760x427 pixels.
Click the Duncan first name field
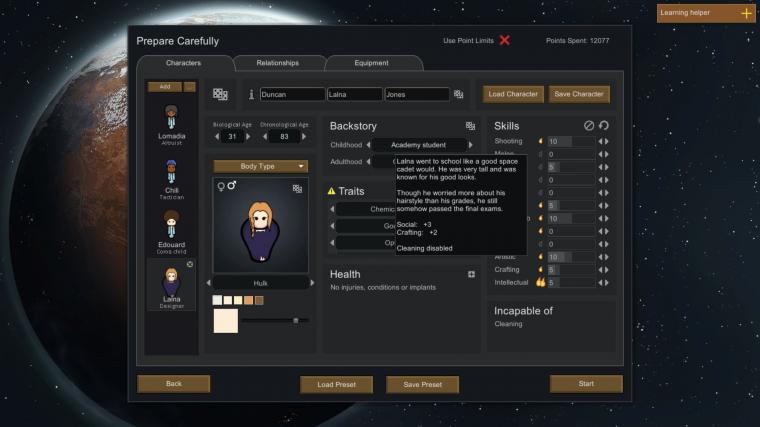pyautogui.click(x=292, y=95)
